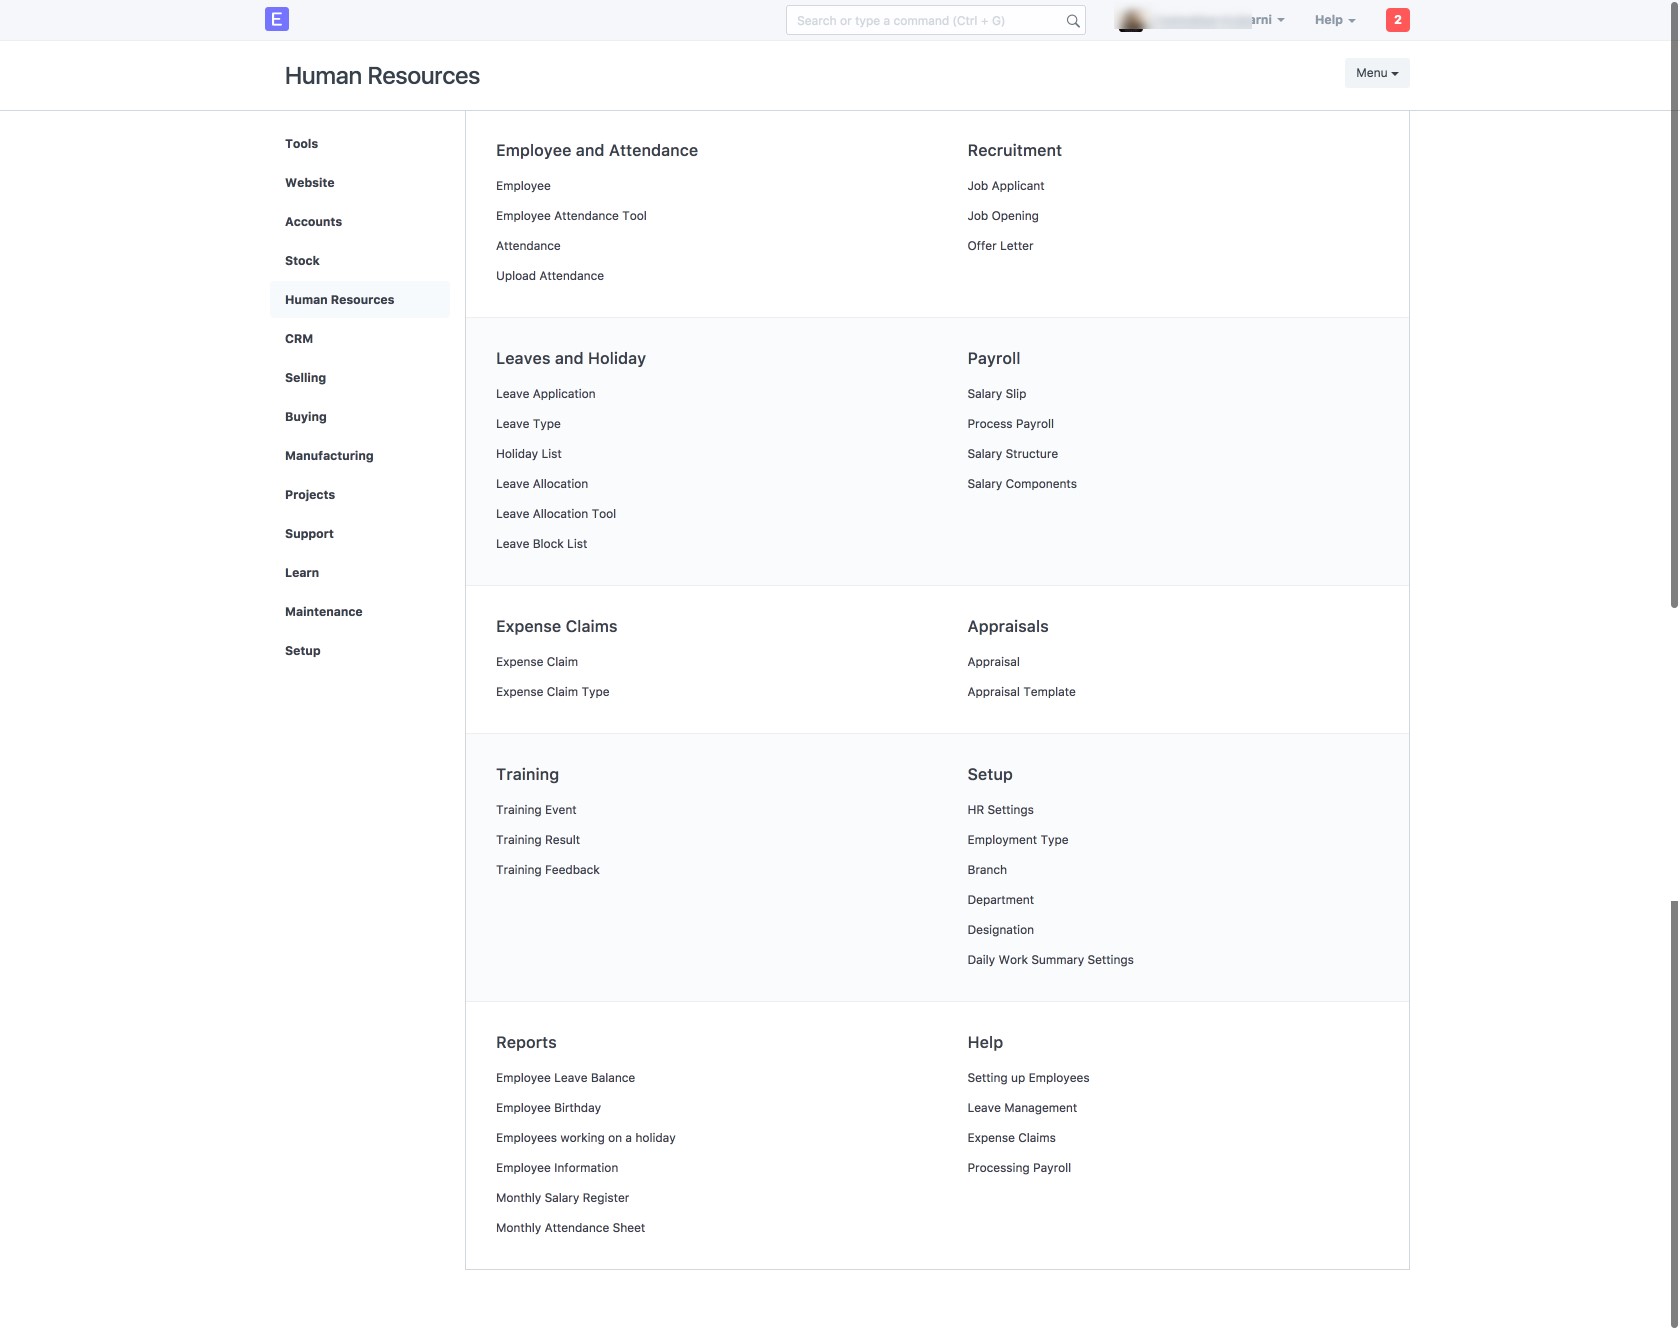
Task: Open Job Applicant under Recruitment
Action: (x=1005, y=186)
